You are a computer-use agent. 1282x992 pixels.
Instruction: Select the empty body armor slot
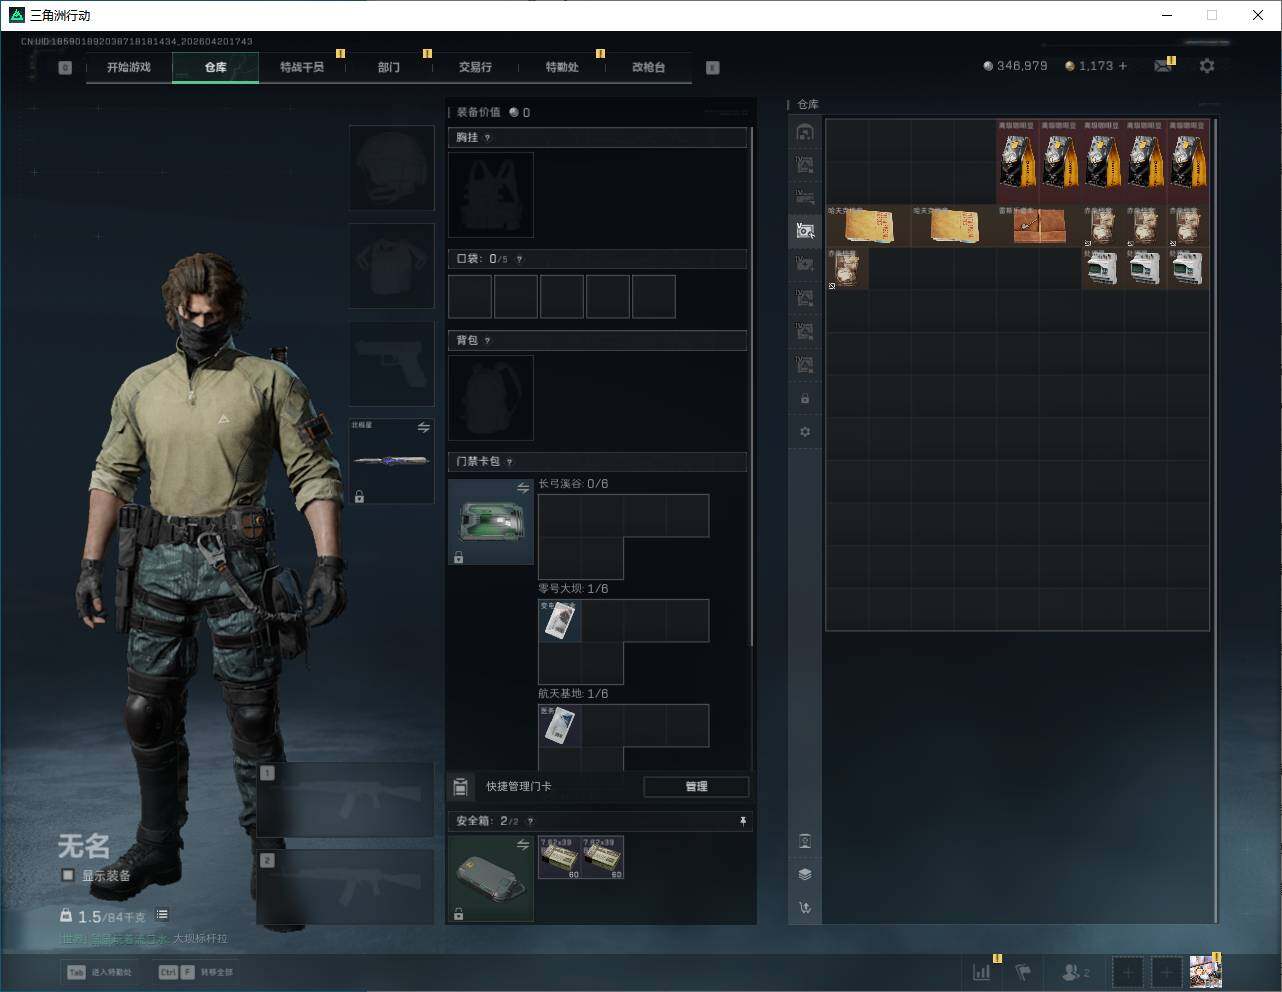coord(391,265)
